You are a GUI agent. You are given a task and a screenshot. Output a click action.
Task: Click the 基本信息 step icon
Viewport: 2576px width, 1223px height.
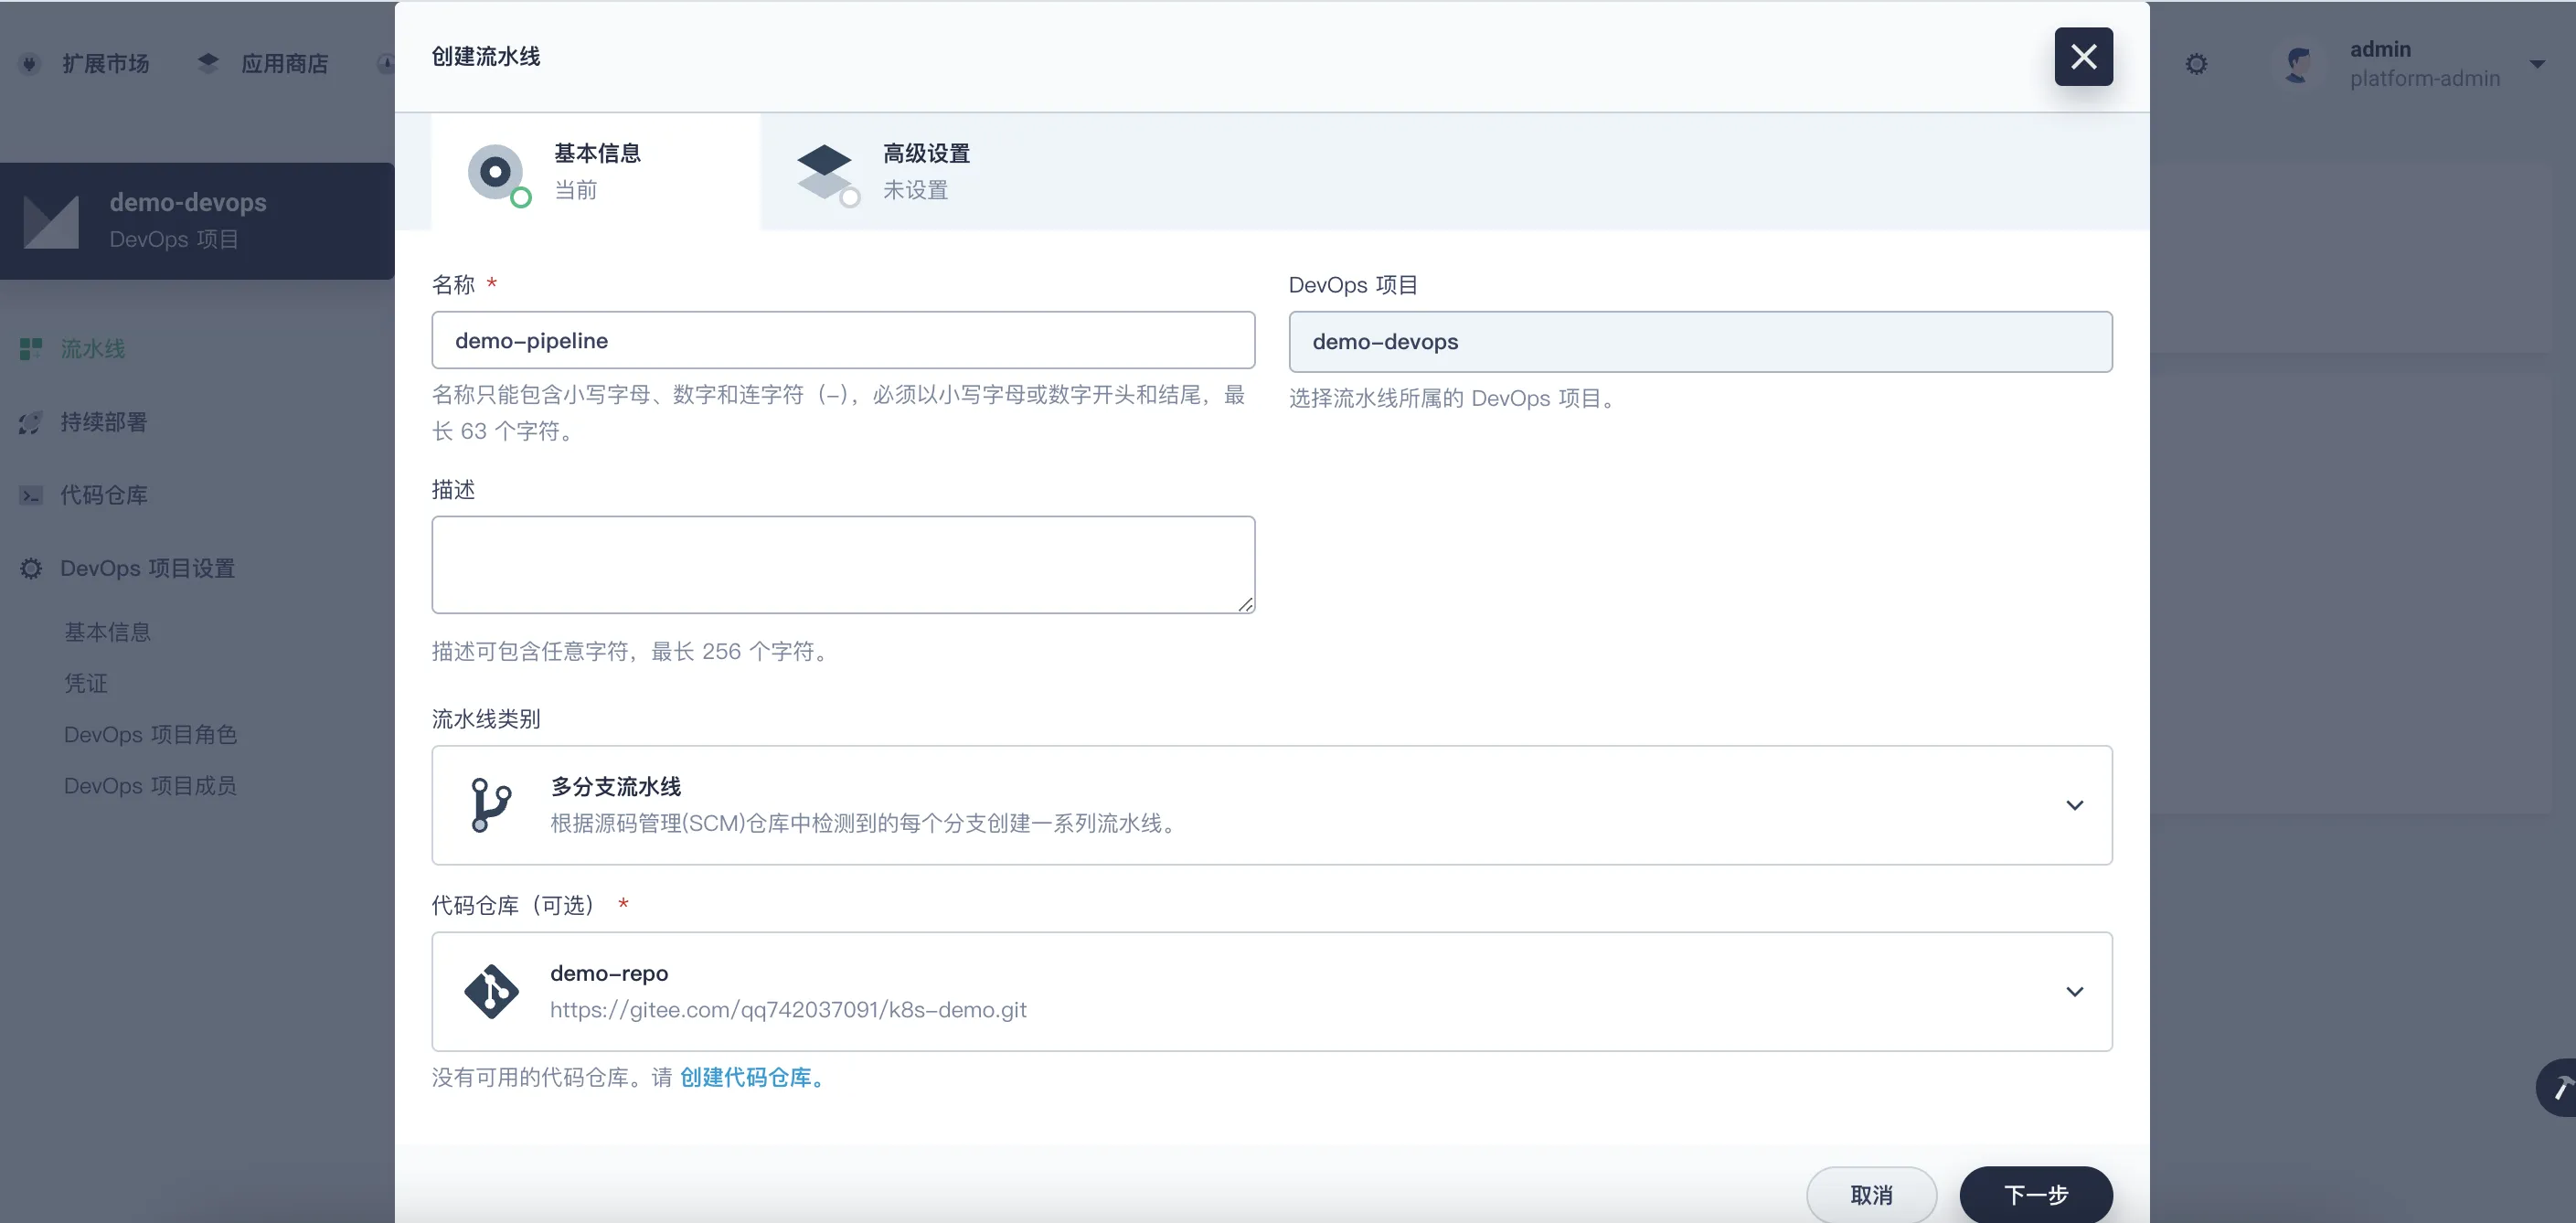tap(498, 174)
